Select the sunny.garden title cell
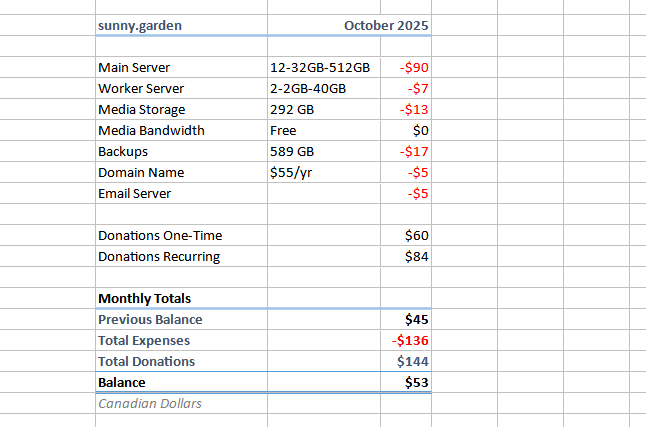The height and width of the screenshot is (427, 646). pyautogui.click(x=181, y=26)
